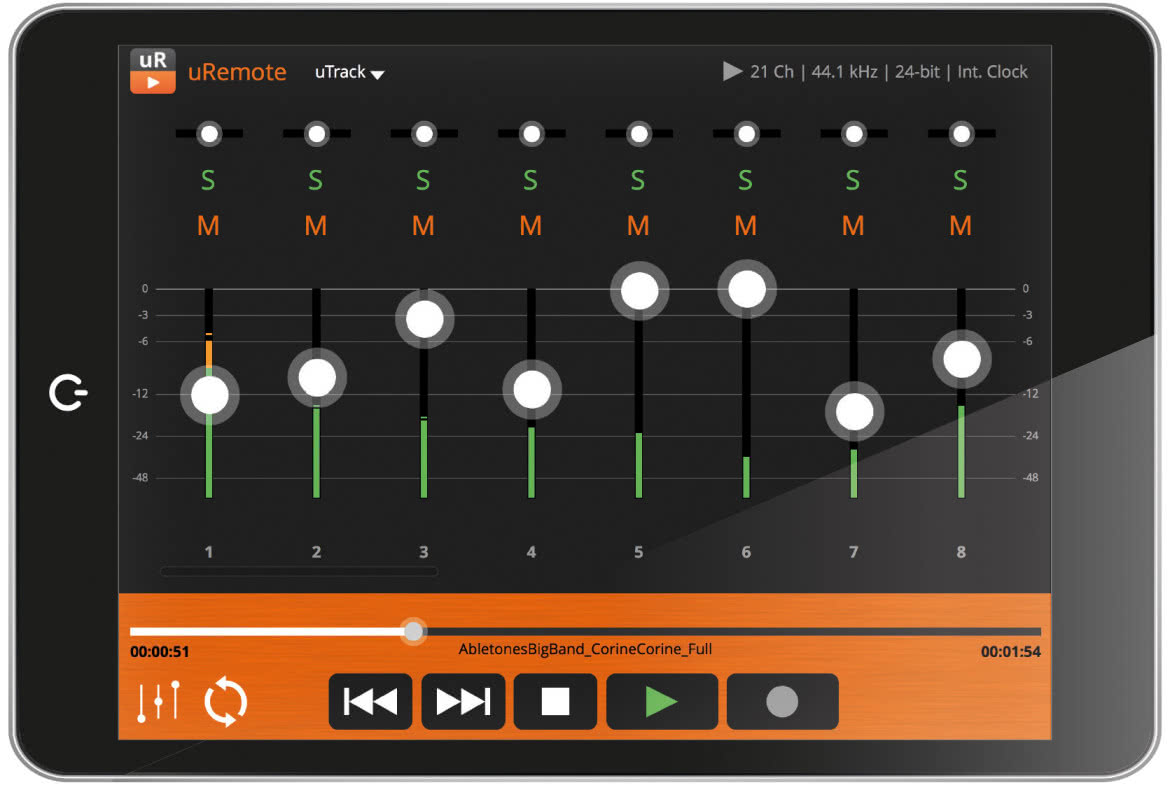Click the channel 1 number label
Screen dimensions: 1170x785
[208, 552]
